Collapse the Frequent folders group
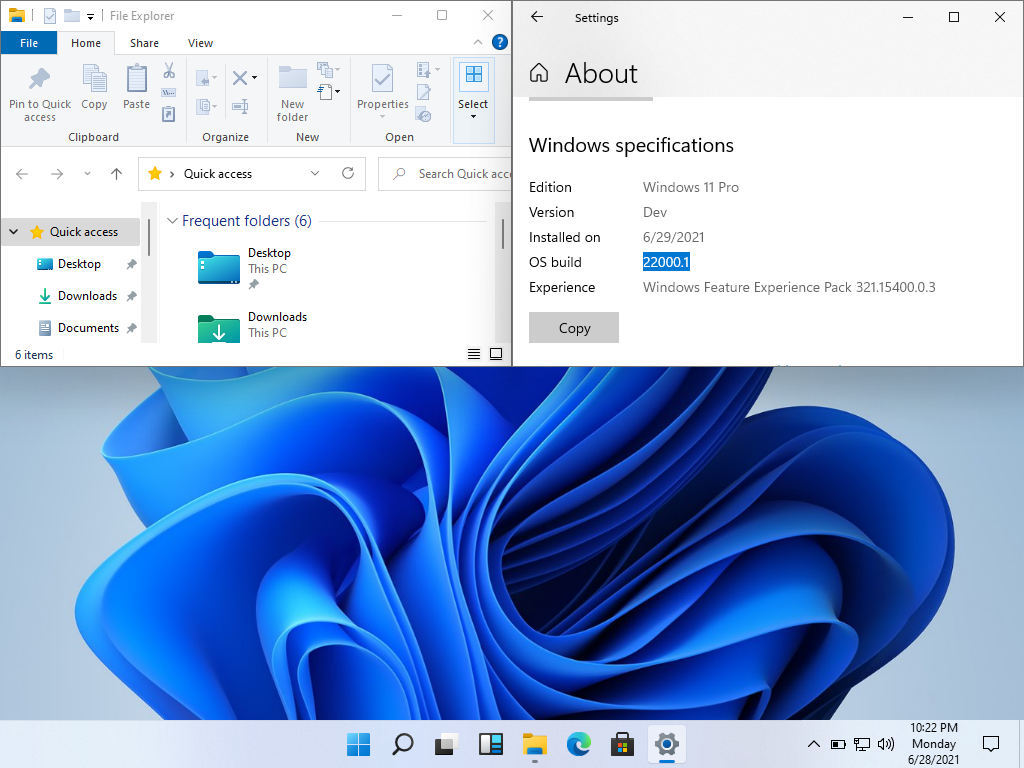 pyautogui.click(x=172, y=221)
